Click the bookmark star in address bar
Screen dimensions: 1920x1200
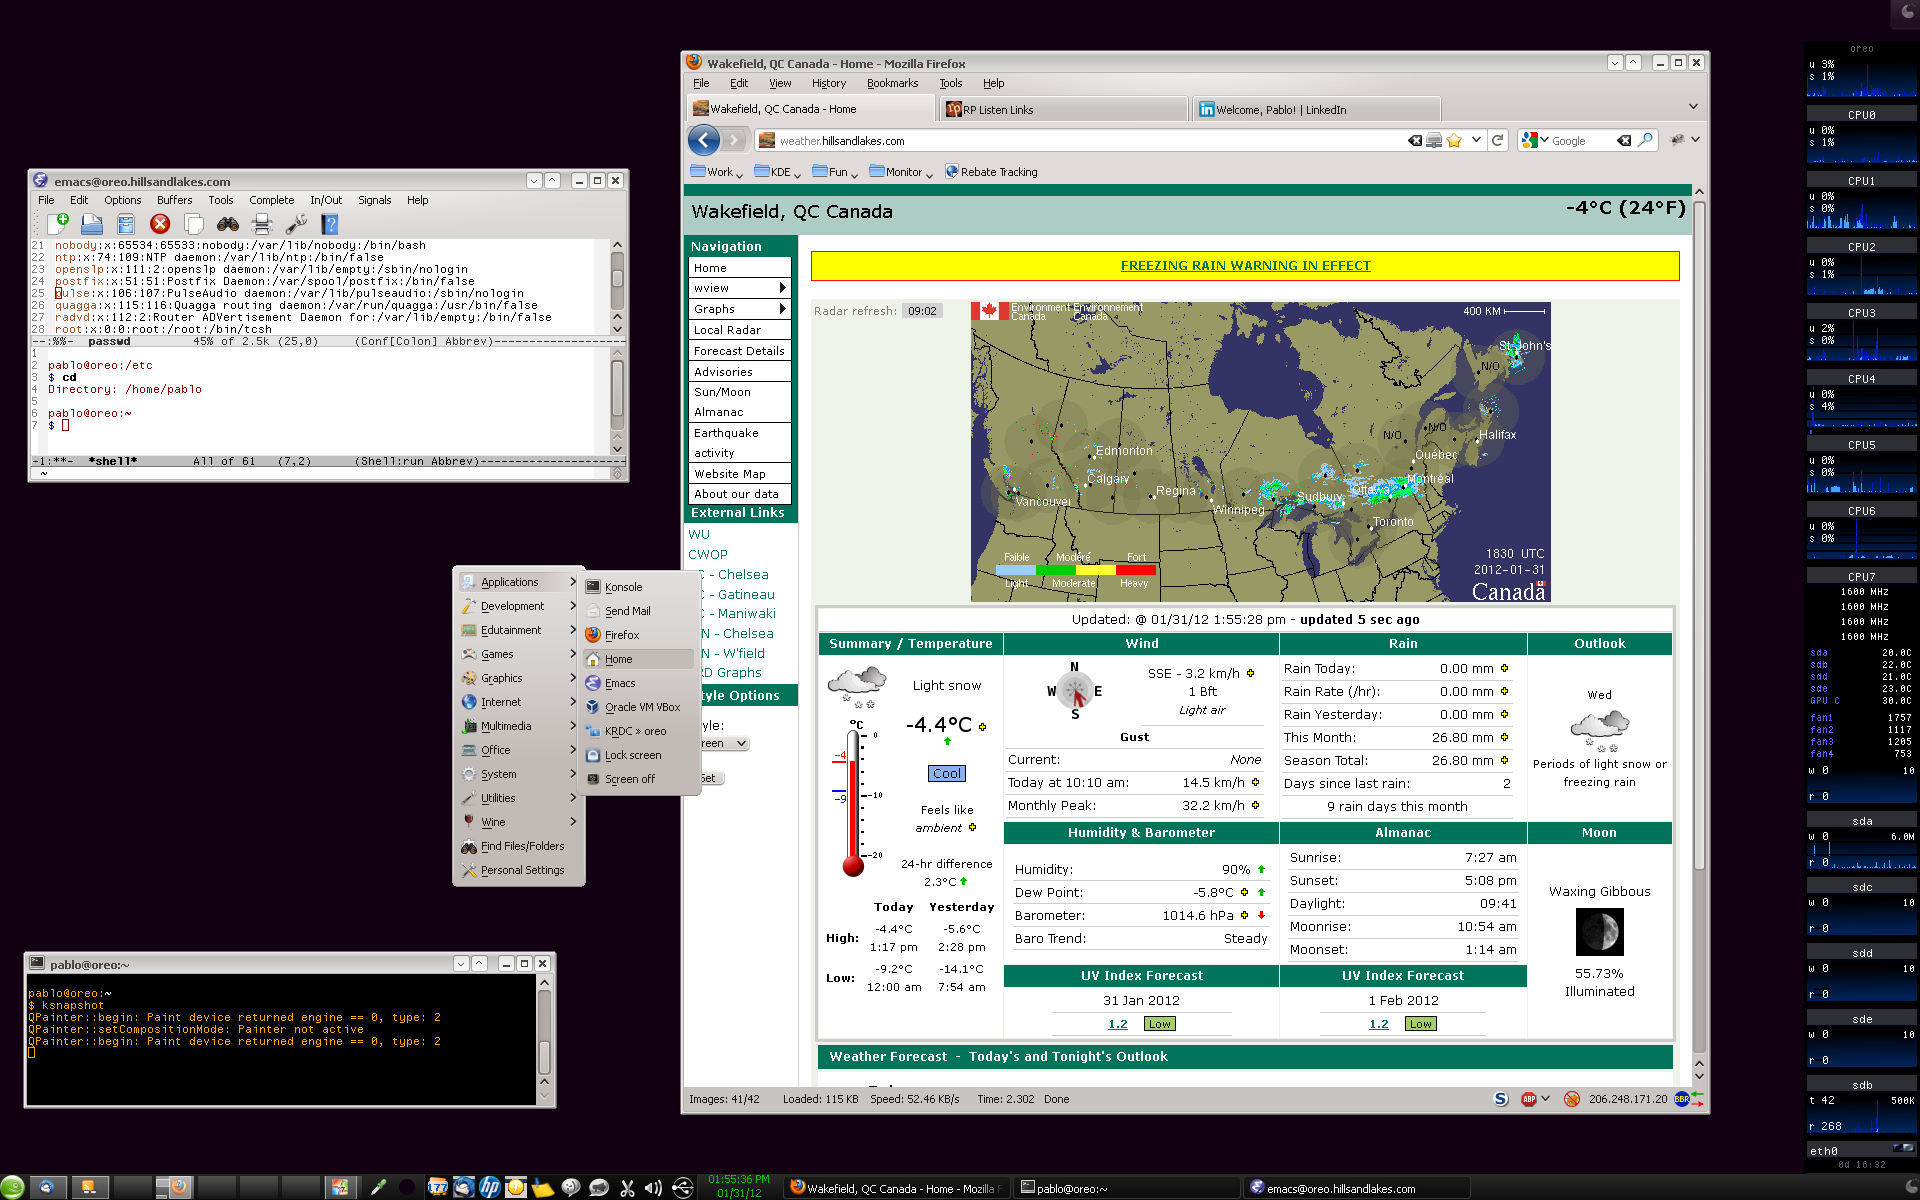(1454, 141)
